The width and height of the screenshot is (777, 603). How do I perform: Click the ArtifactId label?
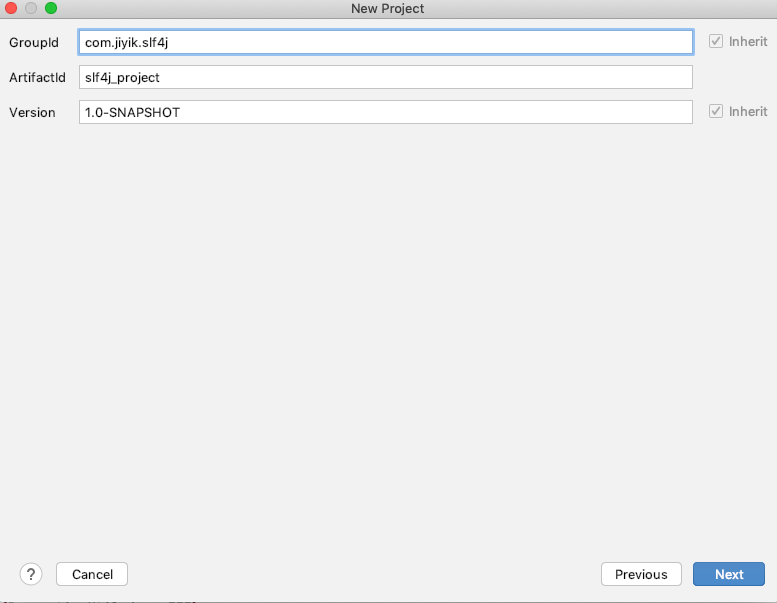(x=37, y=78)
